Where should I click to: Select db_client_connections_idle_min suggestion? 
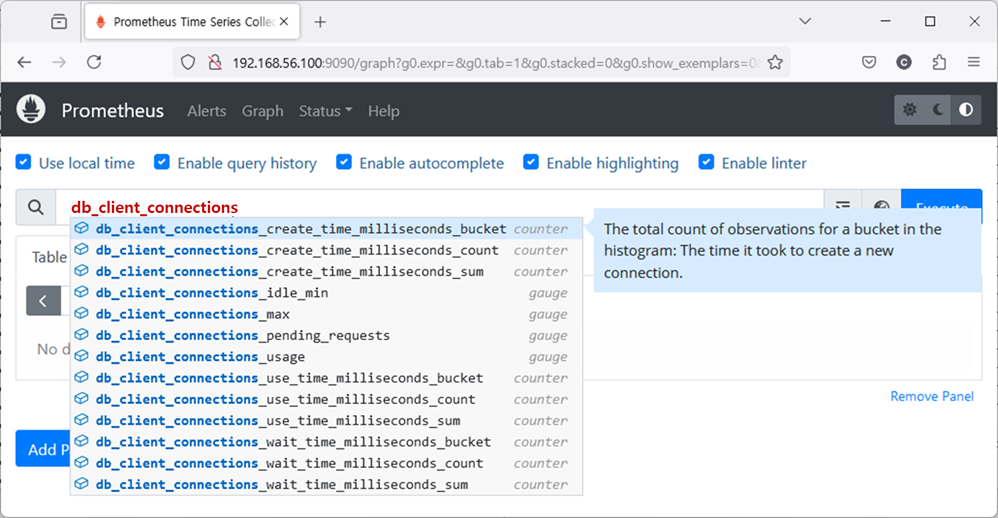click(x=327, y=293)
